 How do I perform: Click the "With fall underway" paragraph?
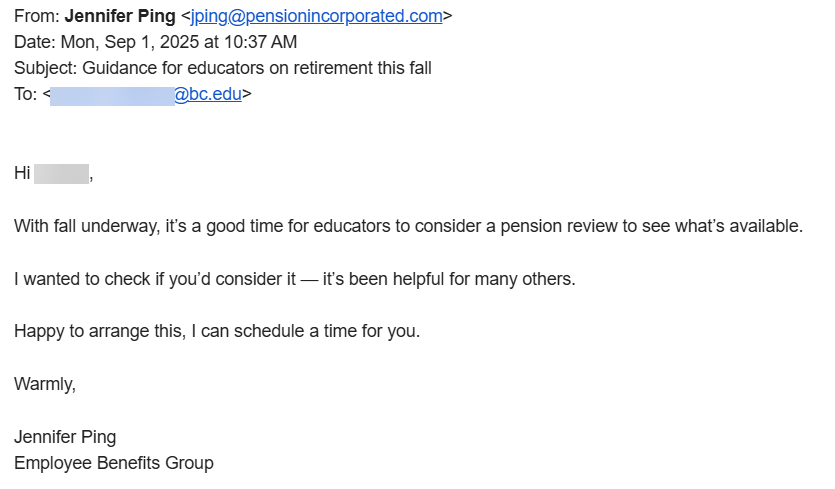(x=408, y=226)
